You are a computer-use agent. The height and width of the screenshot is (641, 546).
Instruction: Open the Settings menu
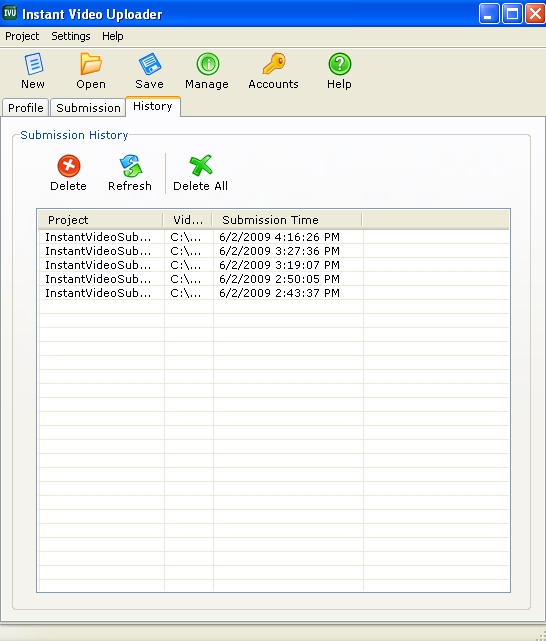[71, 36]
